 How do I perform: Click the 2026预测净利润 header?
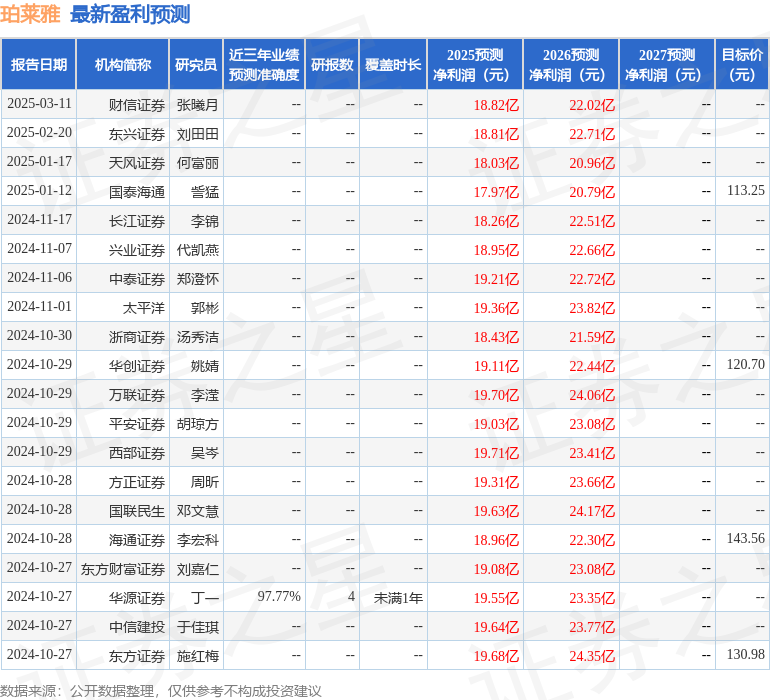pyautogui.click(x=571, y=65)
